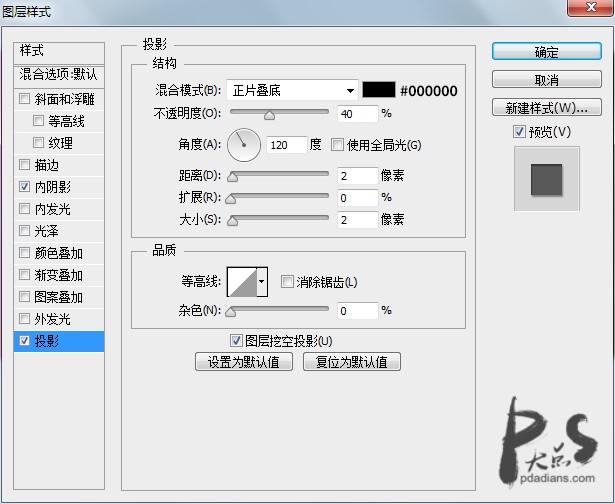Focus the angle field showing 120
Image resolution: width=615 pixels, height=504 pixels.
coord(287,145)
